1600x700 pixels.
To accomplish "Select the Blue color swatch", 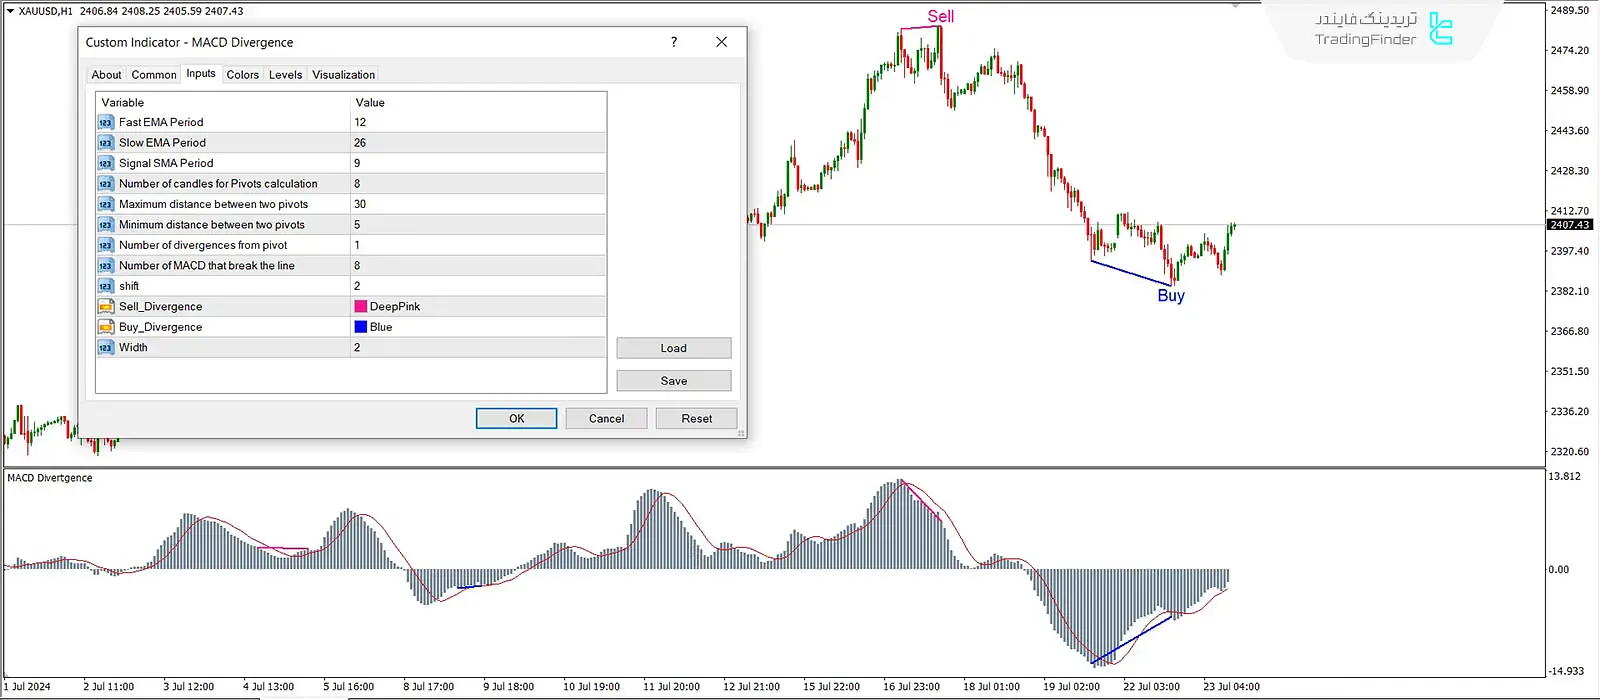I will coord(361,327).
